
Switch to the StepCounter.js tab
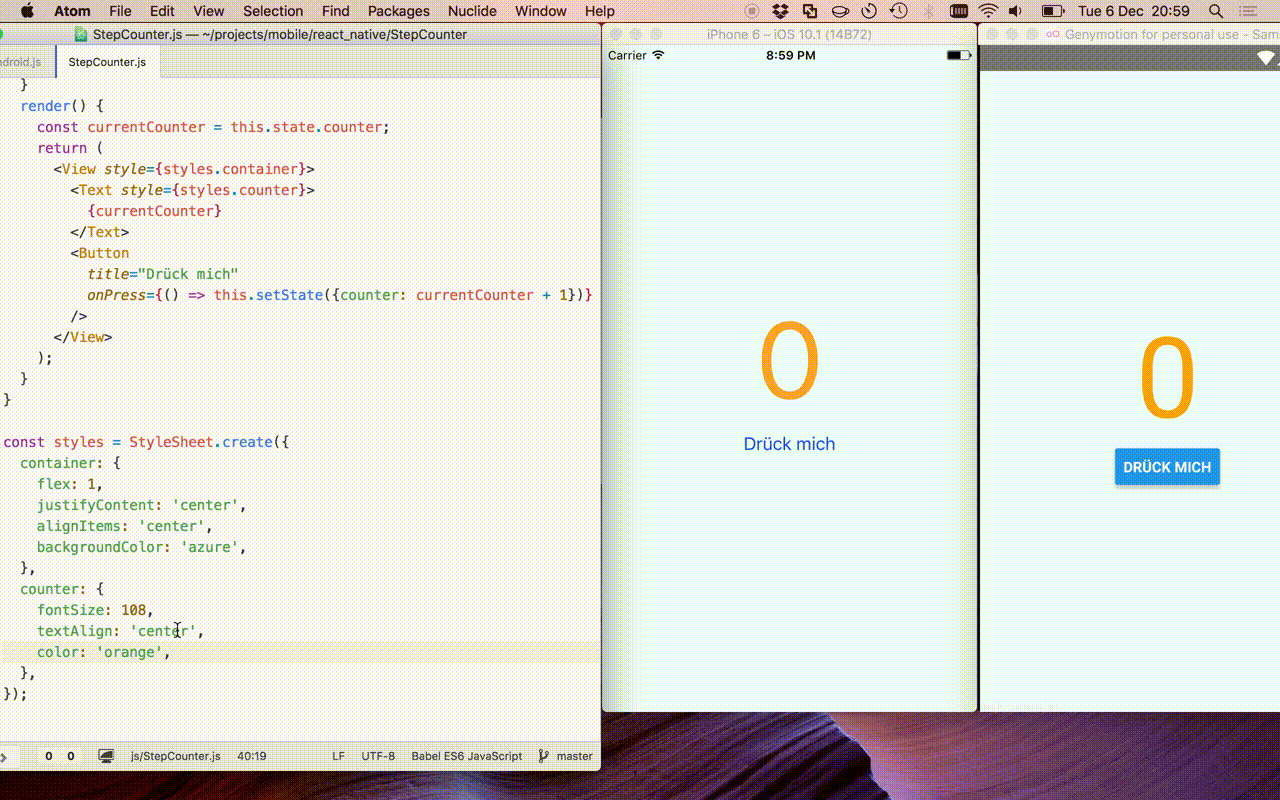point(109,60)
